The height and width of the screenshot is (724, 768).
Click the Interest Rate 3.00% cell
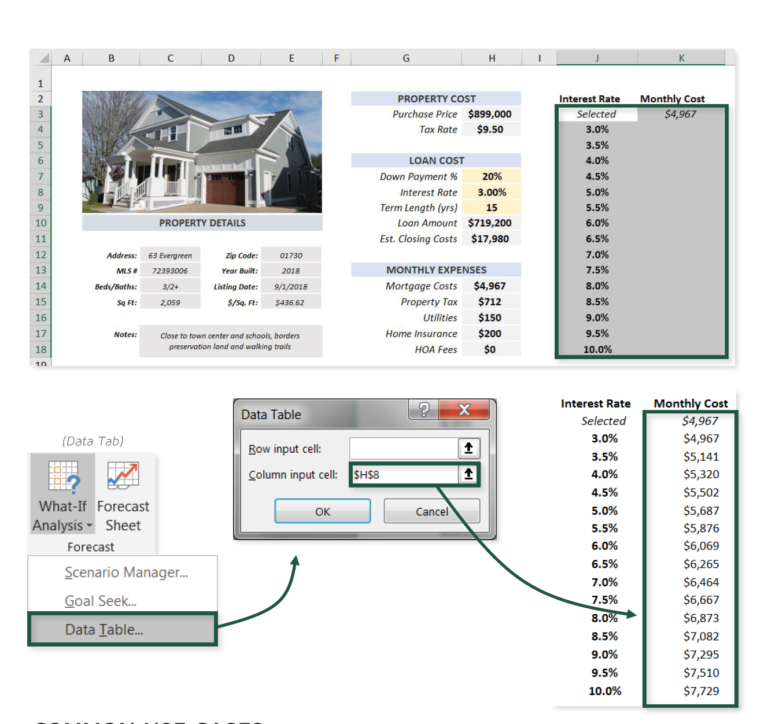point(491,192)
